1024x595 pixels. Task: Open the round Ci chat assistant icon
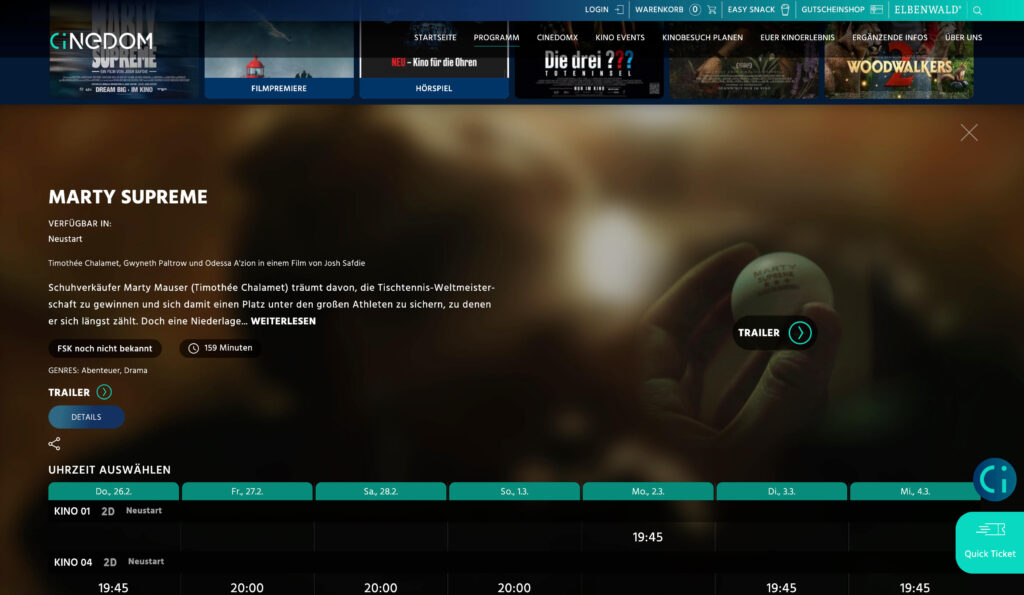tap(994, 480)
